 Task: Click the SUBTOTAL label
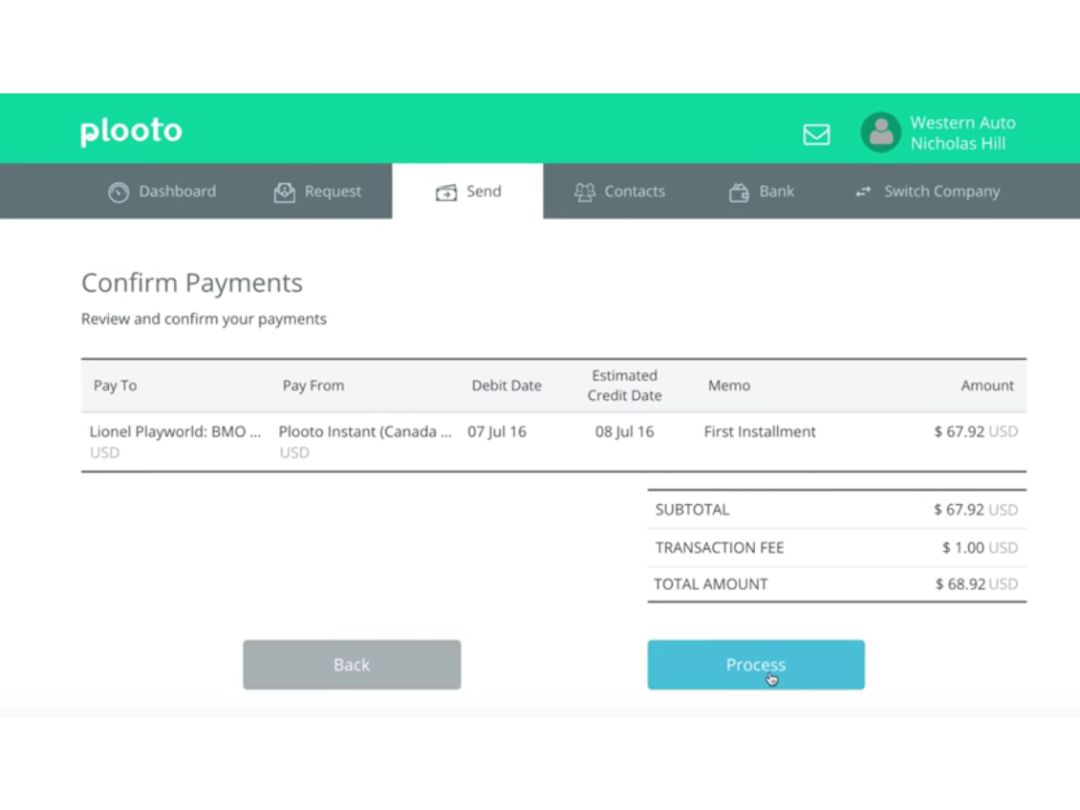pos(692,510)
